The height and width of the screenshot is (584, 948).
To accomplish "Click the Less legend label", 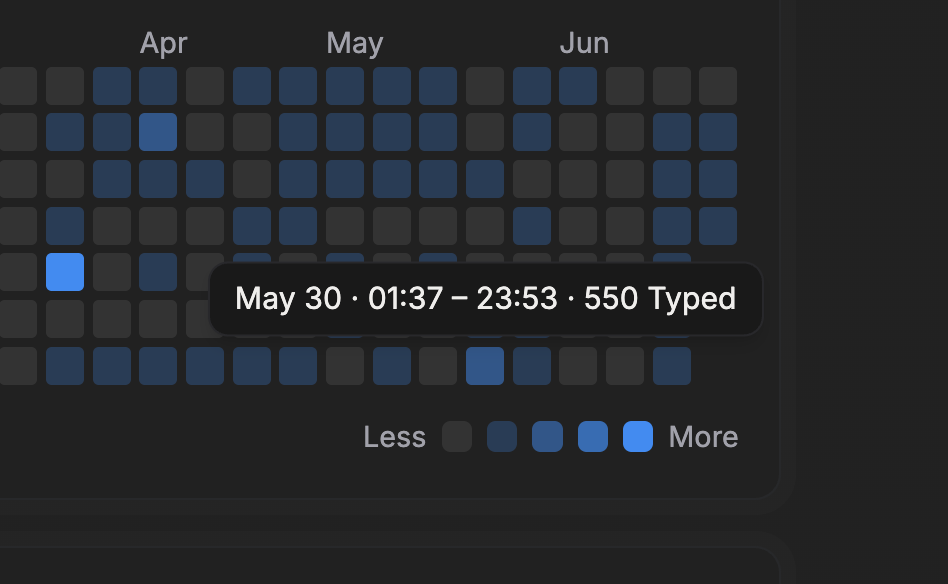I will click(394, 436).
